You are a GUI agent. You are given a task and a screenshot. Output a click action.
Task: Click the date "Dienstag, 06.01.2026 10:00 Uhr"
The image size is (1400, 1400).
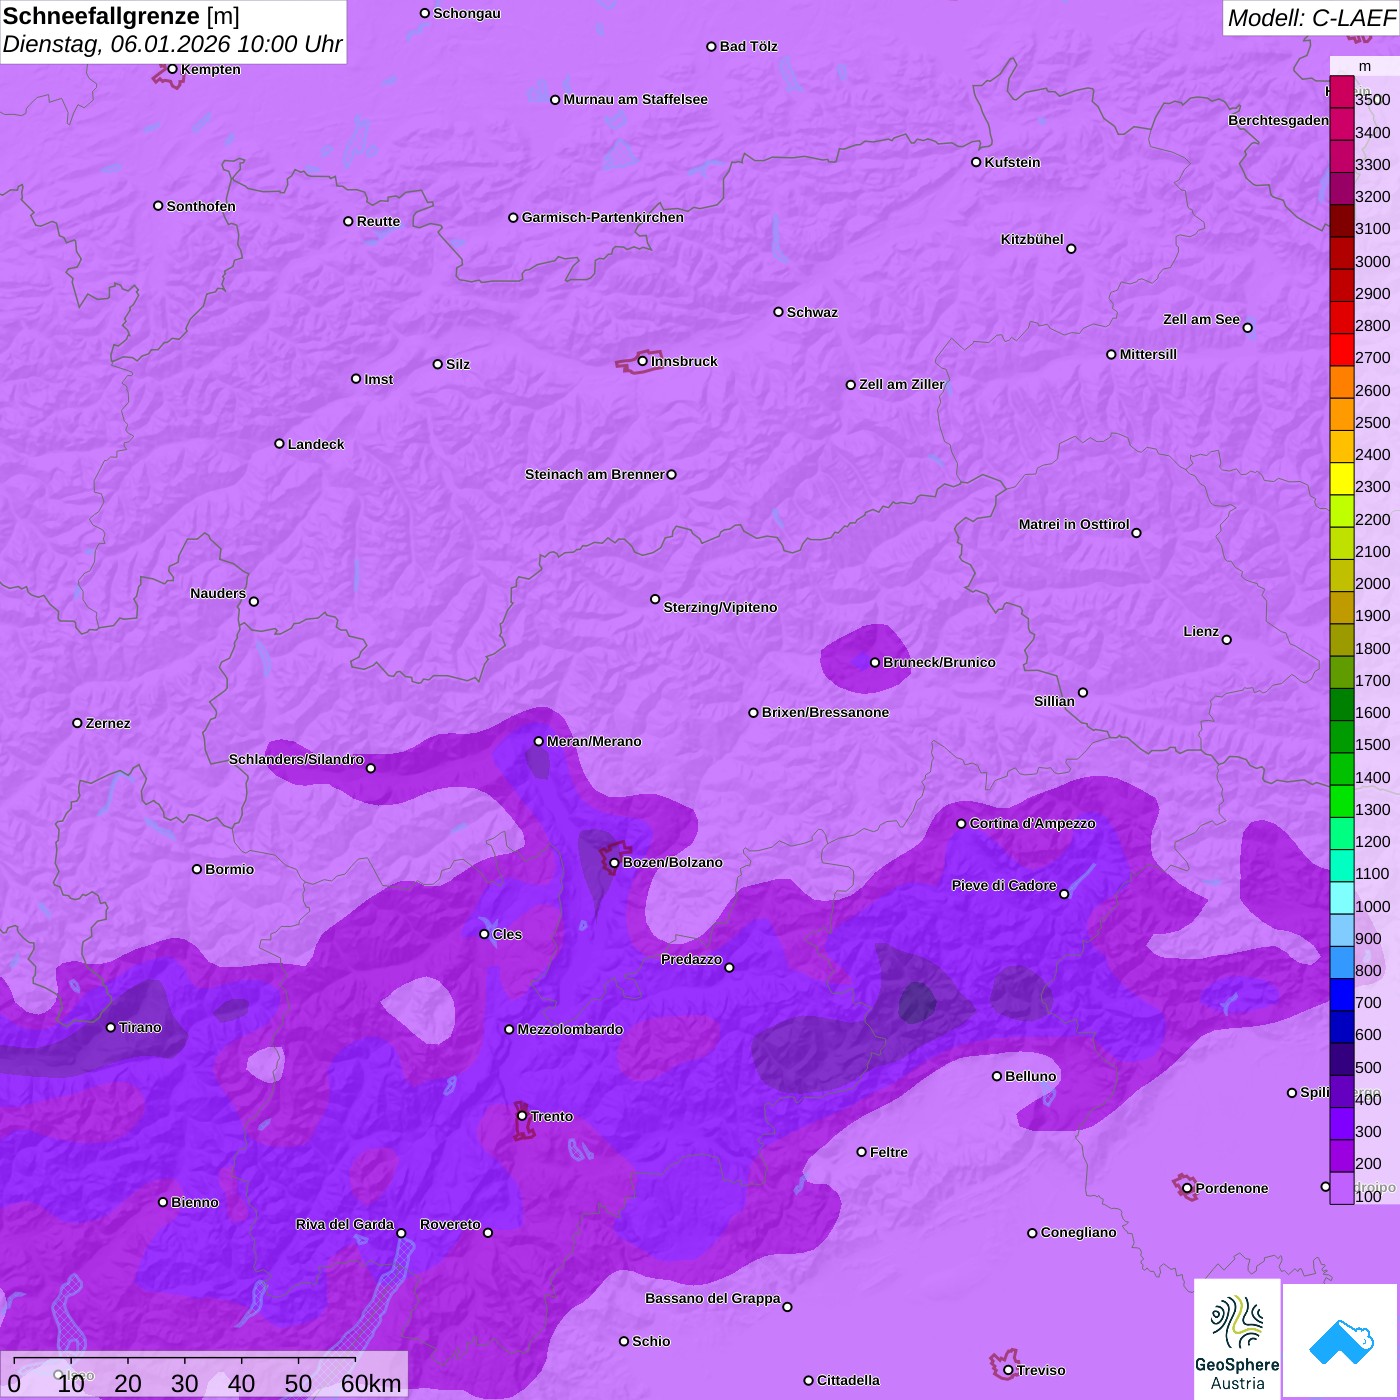[x=172, y=45]
